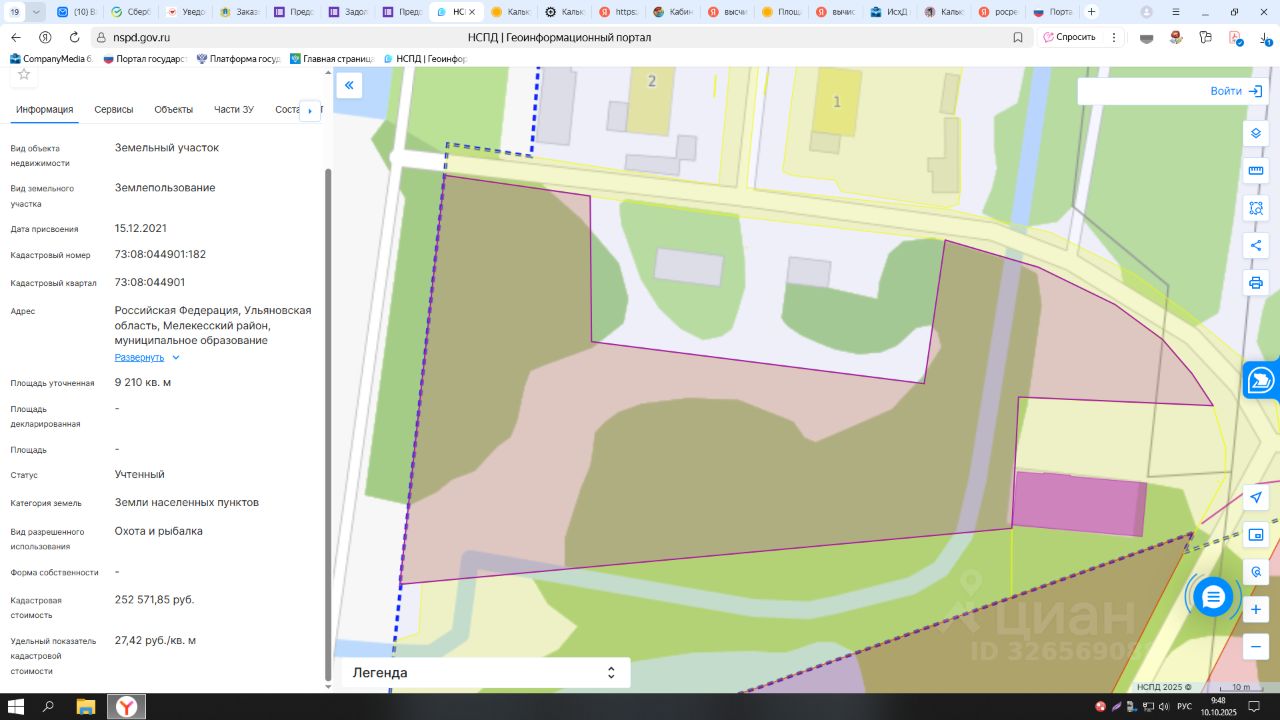Open the volume control in system tray
Viewport: 1280px width, 720px height.
(1163, 707)
